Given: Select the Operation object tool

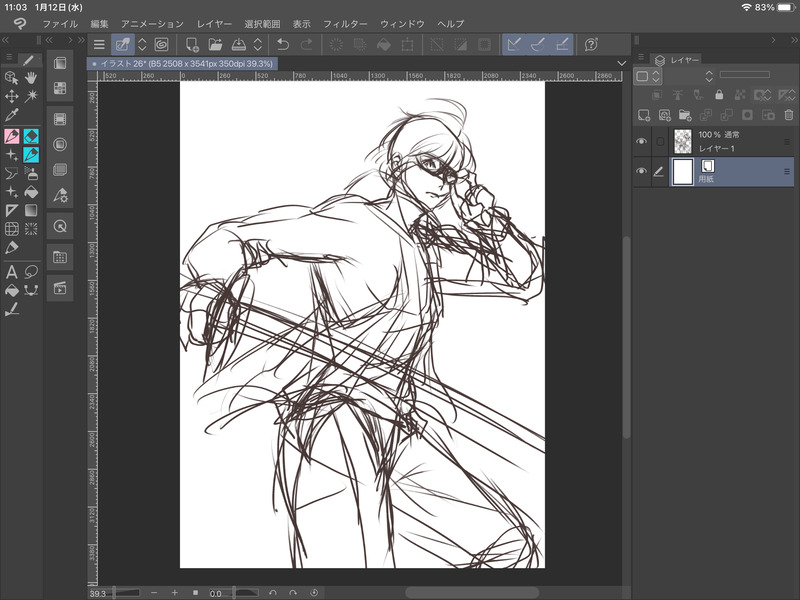Looking at the screenshot, I should pos(11,78).
